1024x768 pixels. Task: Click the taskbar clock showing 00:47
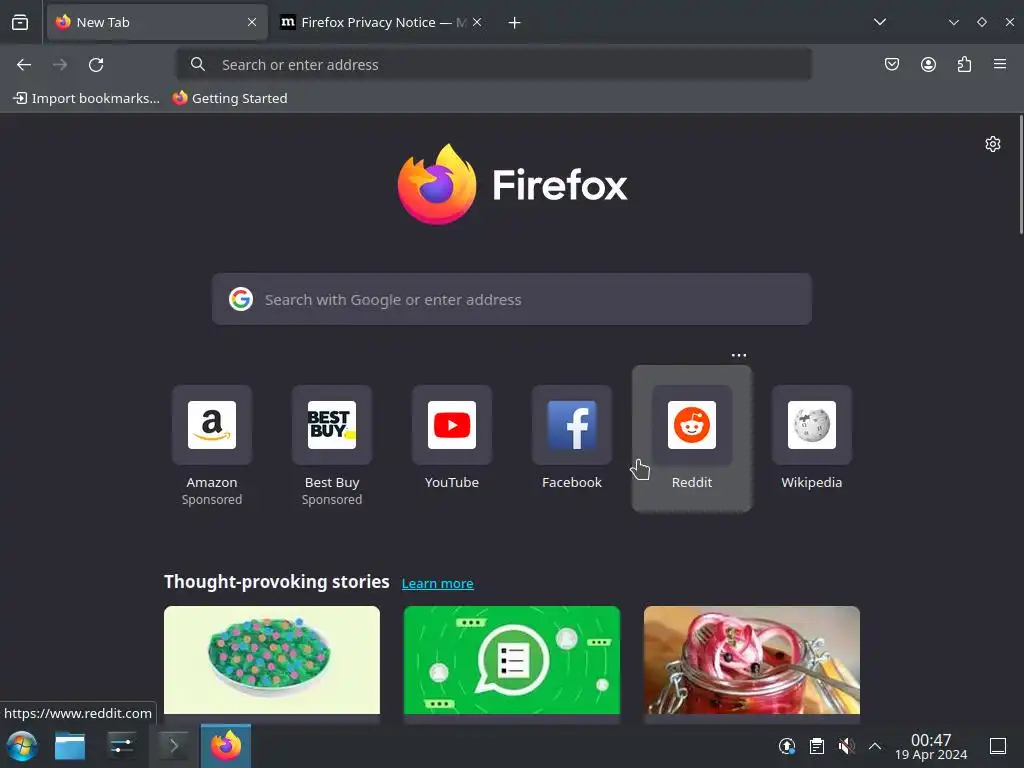coord(931,746)
